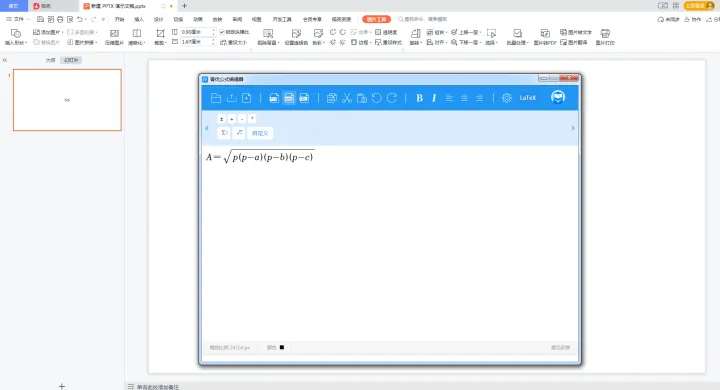Screen dimensions: 720x390
Task: Open the File menu
Action: tap(17, 19)
